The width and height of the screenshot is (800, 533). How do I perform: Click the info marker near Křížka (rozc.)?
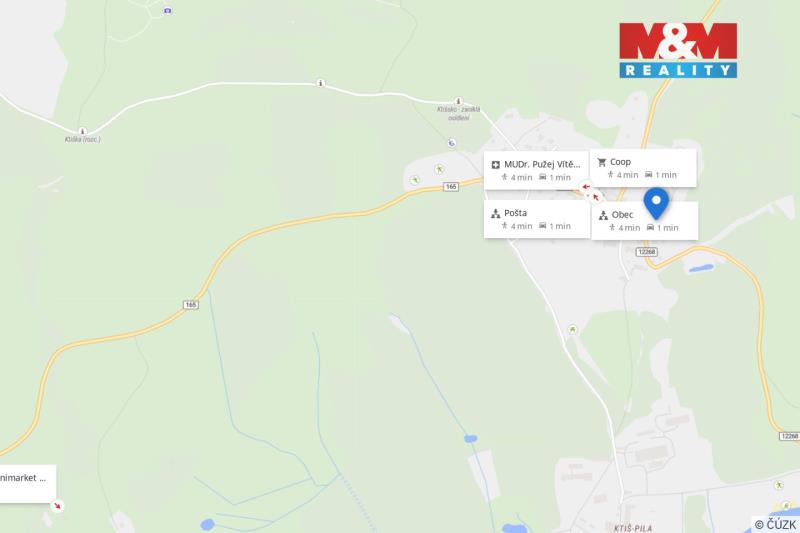coord(82,131)
